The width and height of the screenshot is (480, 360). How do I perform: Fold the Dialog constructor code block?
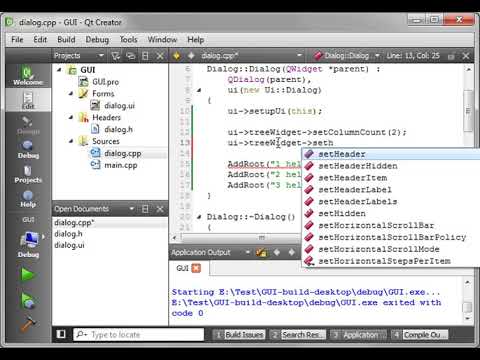199,90
